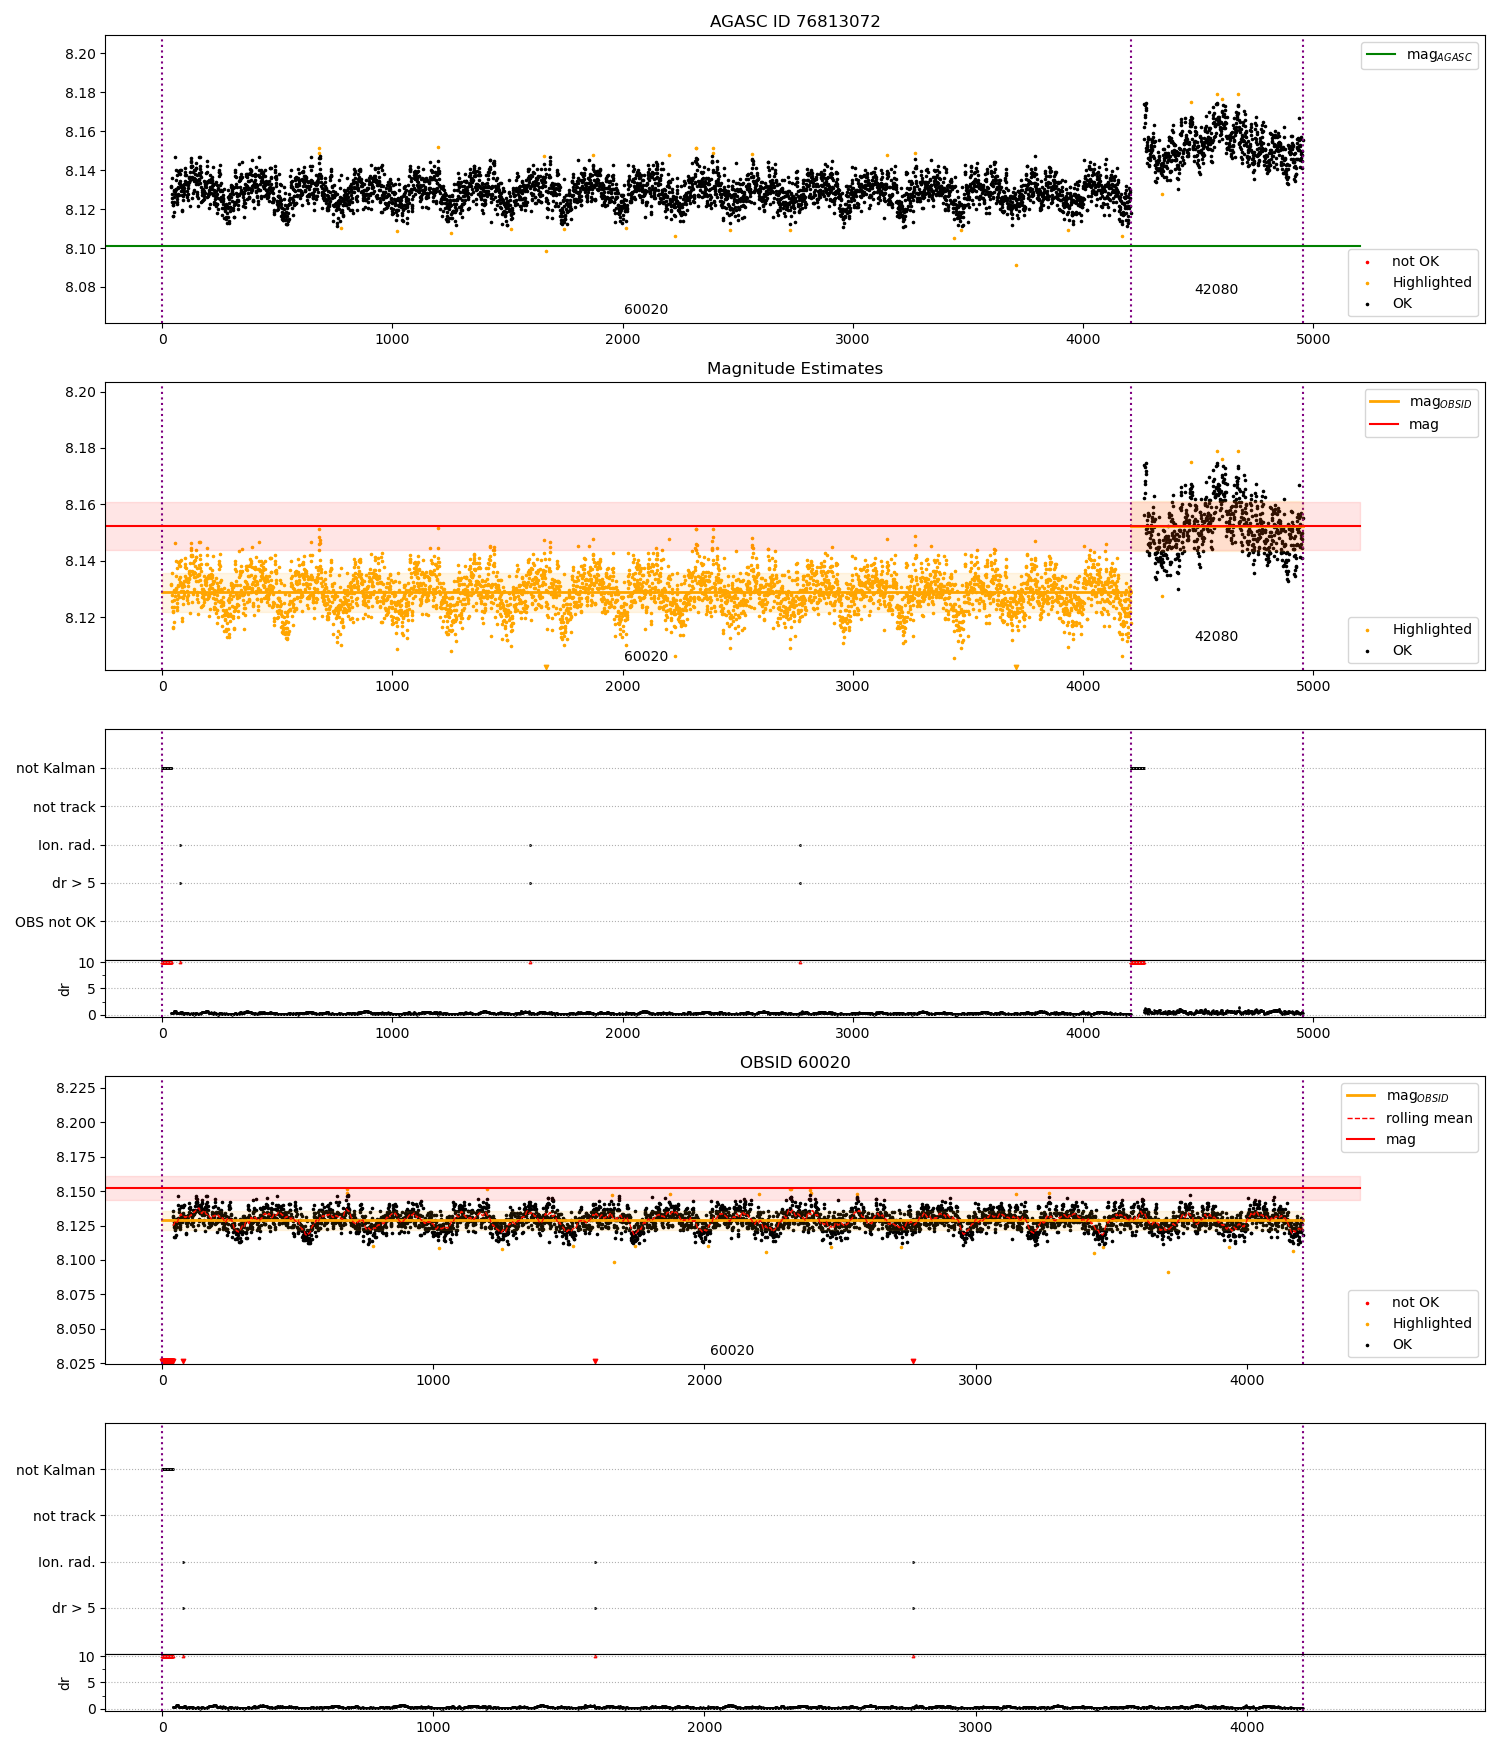Click the 8.175 y-axis tick label
The height and width of the screenshot is (1750, 1500).
pos(75,1157)
